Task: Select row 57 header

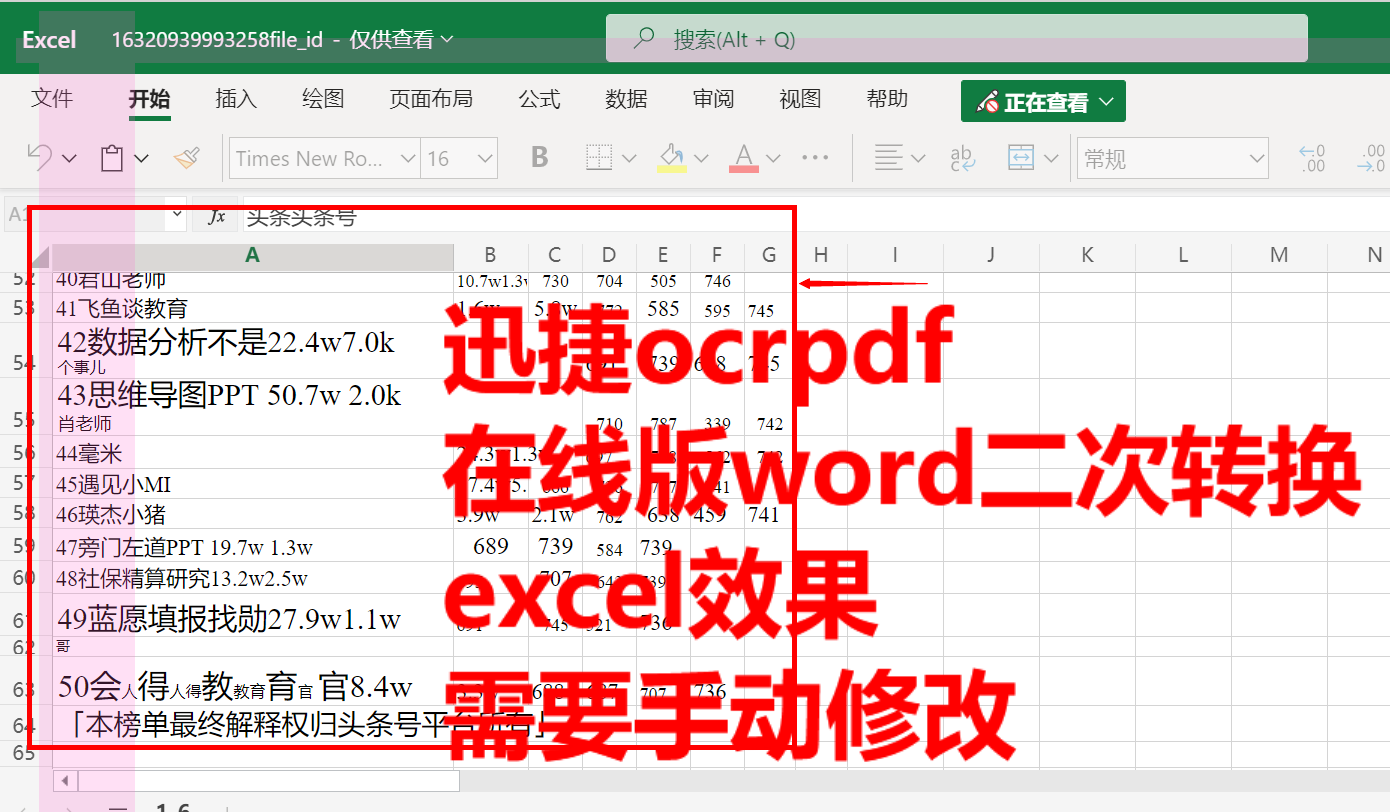Action: click(x=24, y=484)
